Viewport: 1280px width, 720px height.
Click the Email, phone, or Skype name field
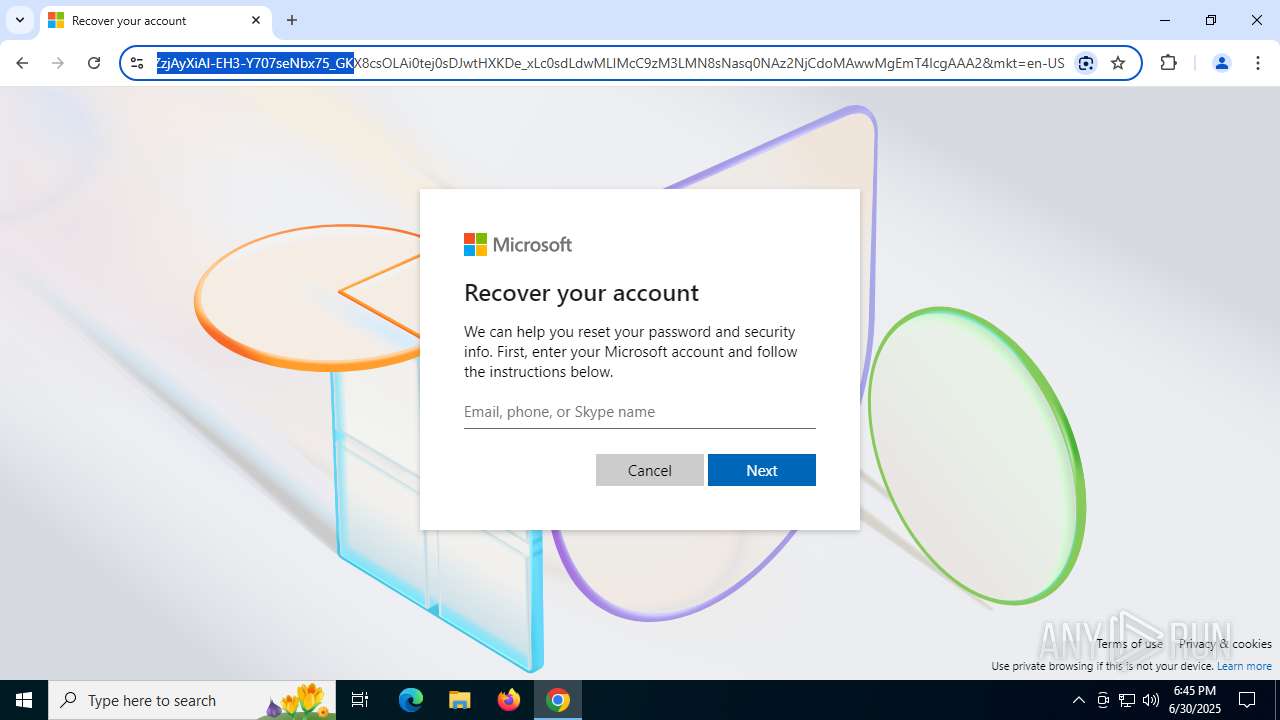[640, 412]
